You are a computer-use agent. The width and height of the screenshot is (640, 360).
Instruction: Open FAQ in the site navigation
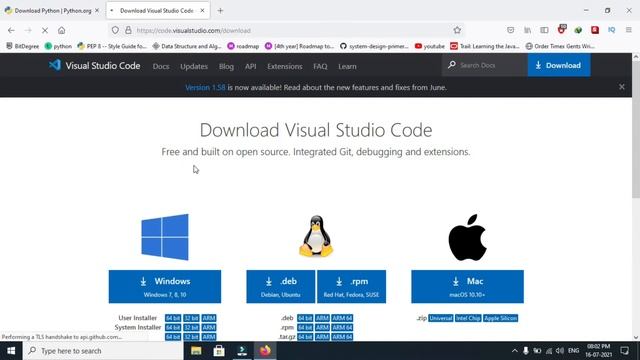pyautogui.click(x=320, y=66)
